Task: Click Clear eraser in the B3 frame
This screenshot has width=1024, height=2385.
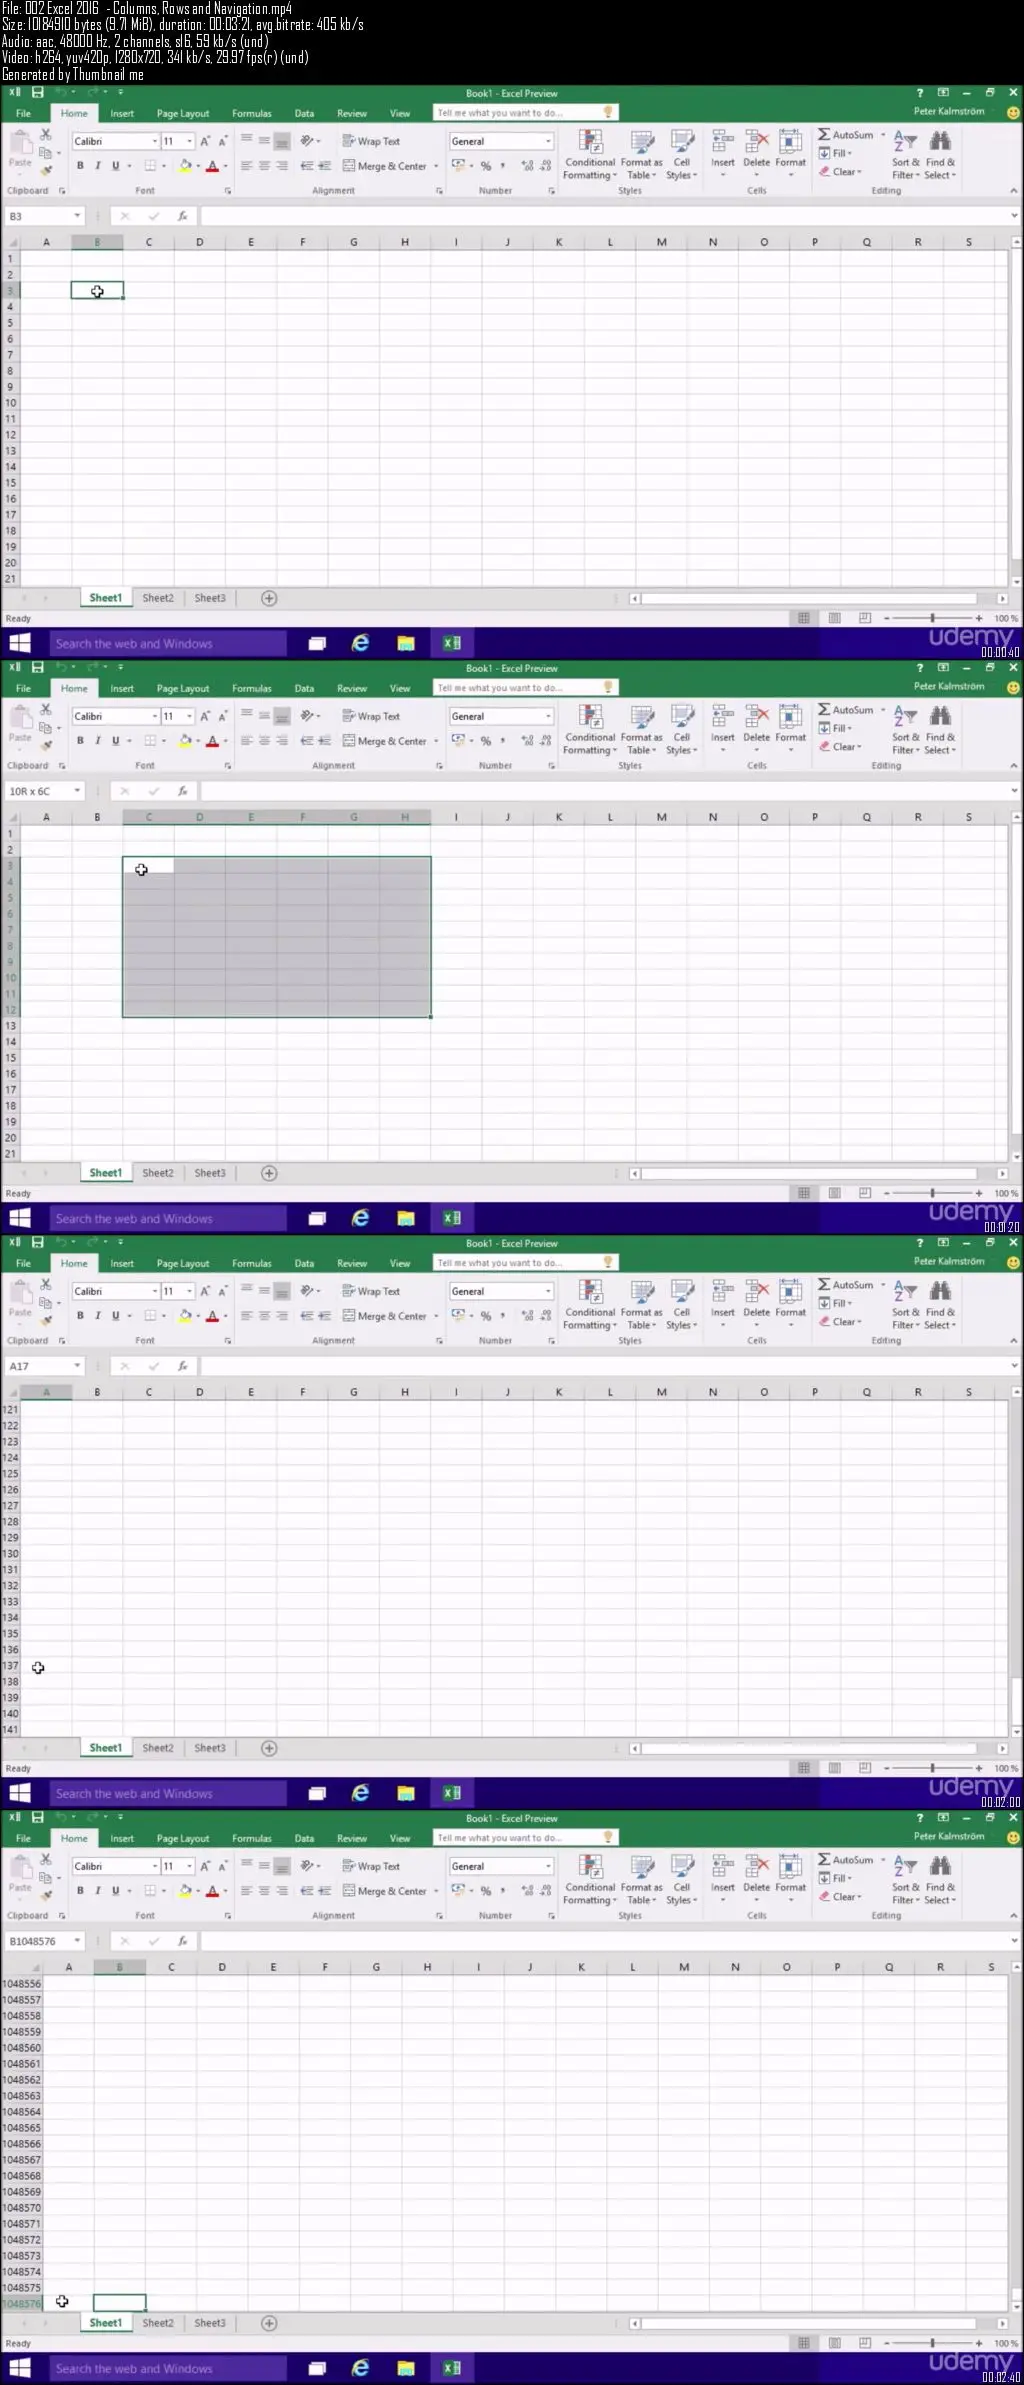Action: [x=840, y=172]
